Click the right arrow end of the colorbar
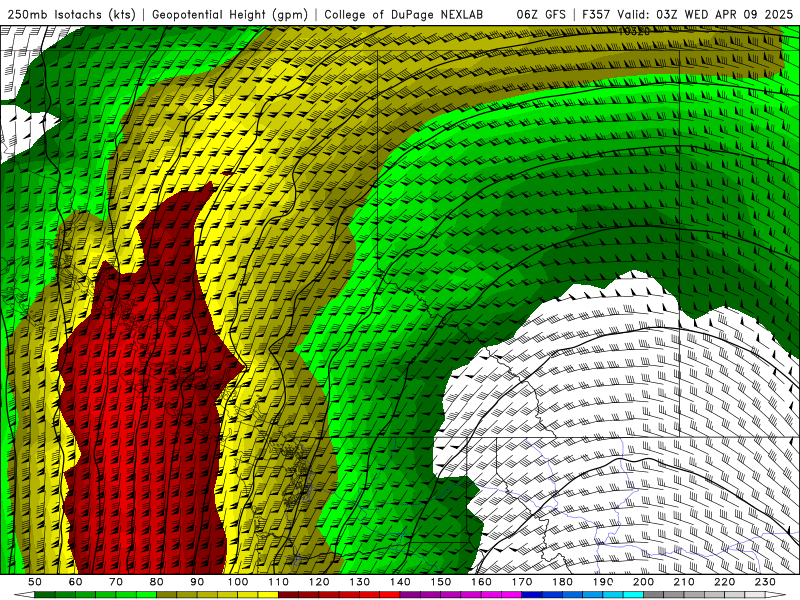This screenshot has width=800, height=600. pos(776,595)
